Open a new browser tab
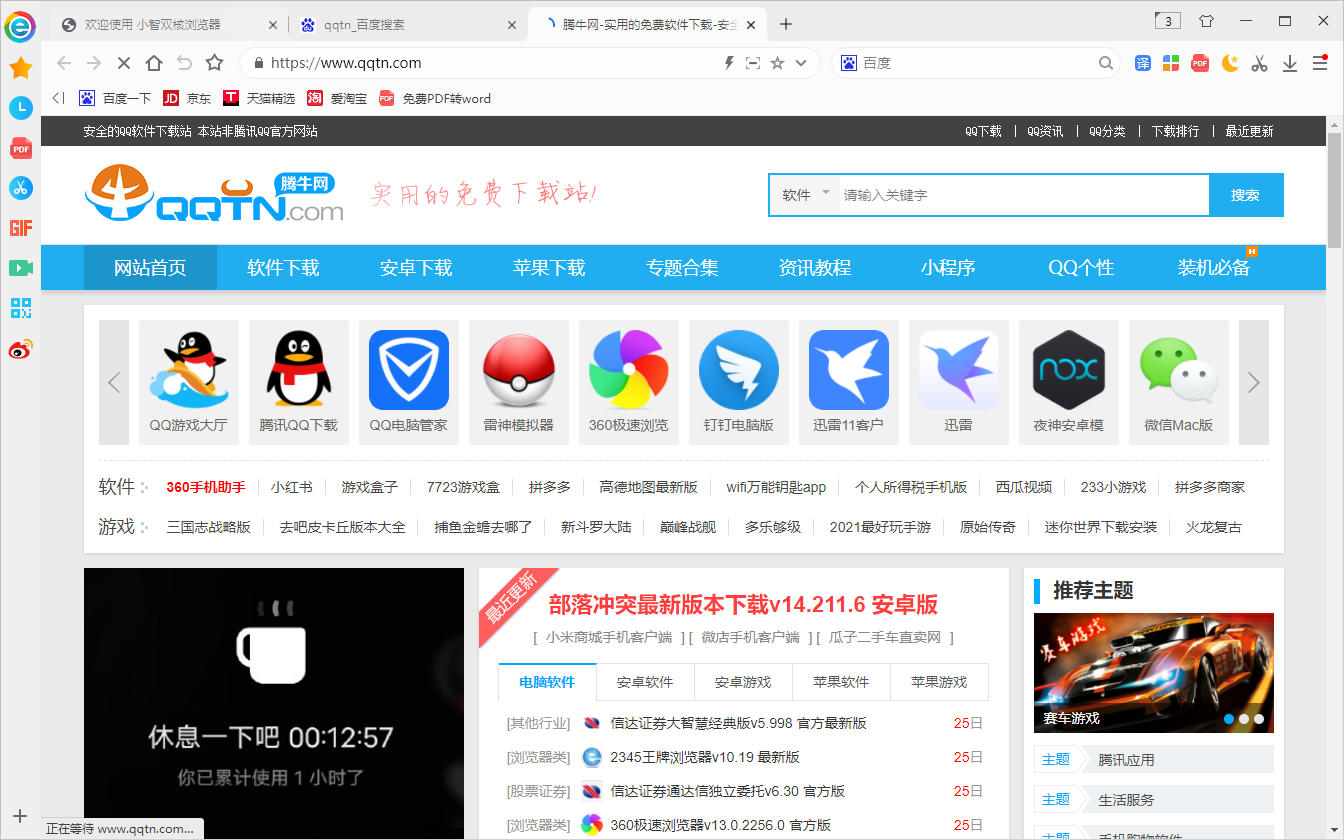Viewport: 1344px width, 840px height. pyautogui.click(x=786, y=24)
